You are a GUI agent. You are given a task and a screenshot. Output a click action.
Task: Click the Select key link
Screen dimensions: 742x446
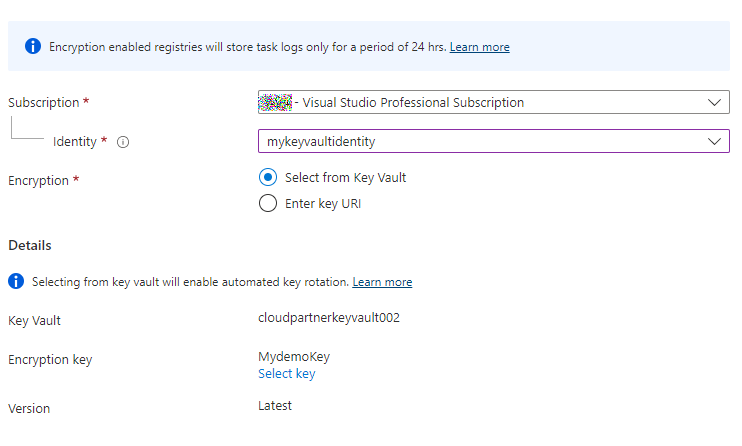[x=286, y=374]
